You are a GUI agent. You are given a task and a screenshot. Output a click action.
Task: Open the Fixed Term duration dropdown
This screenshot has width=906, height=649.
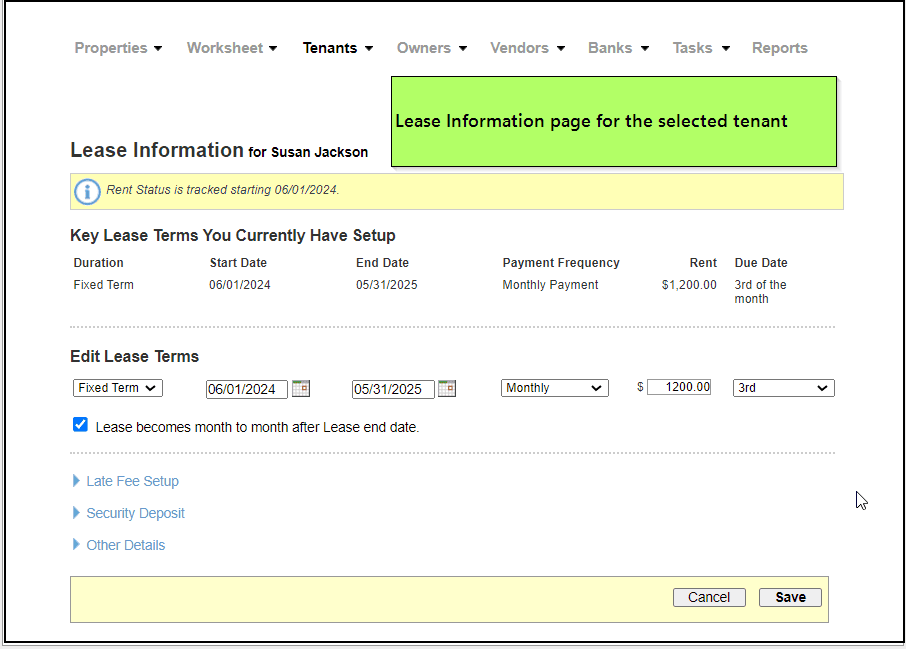click(x=117, y=388)
